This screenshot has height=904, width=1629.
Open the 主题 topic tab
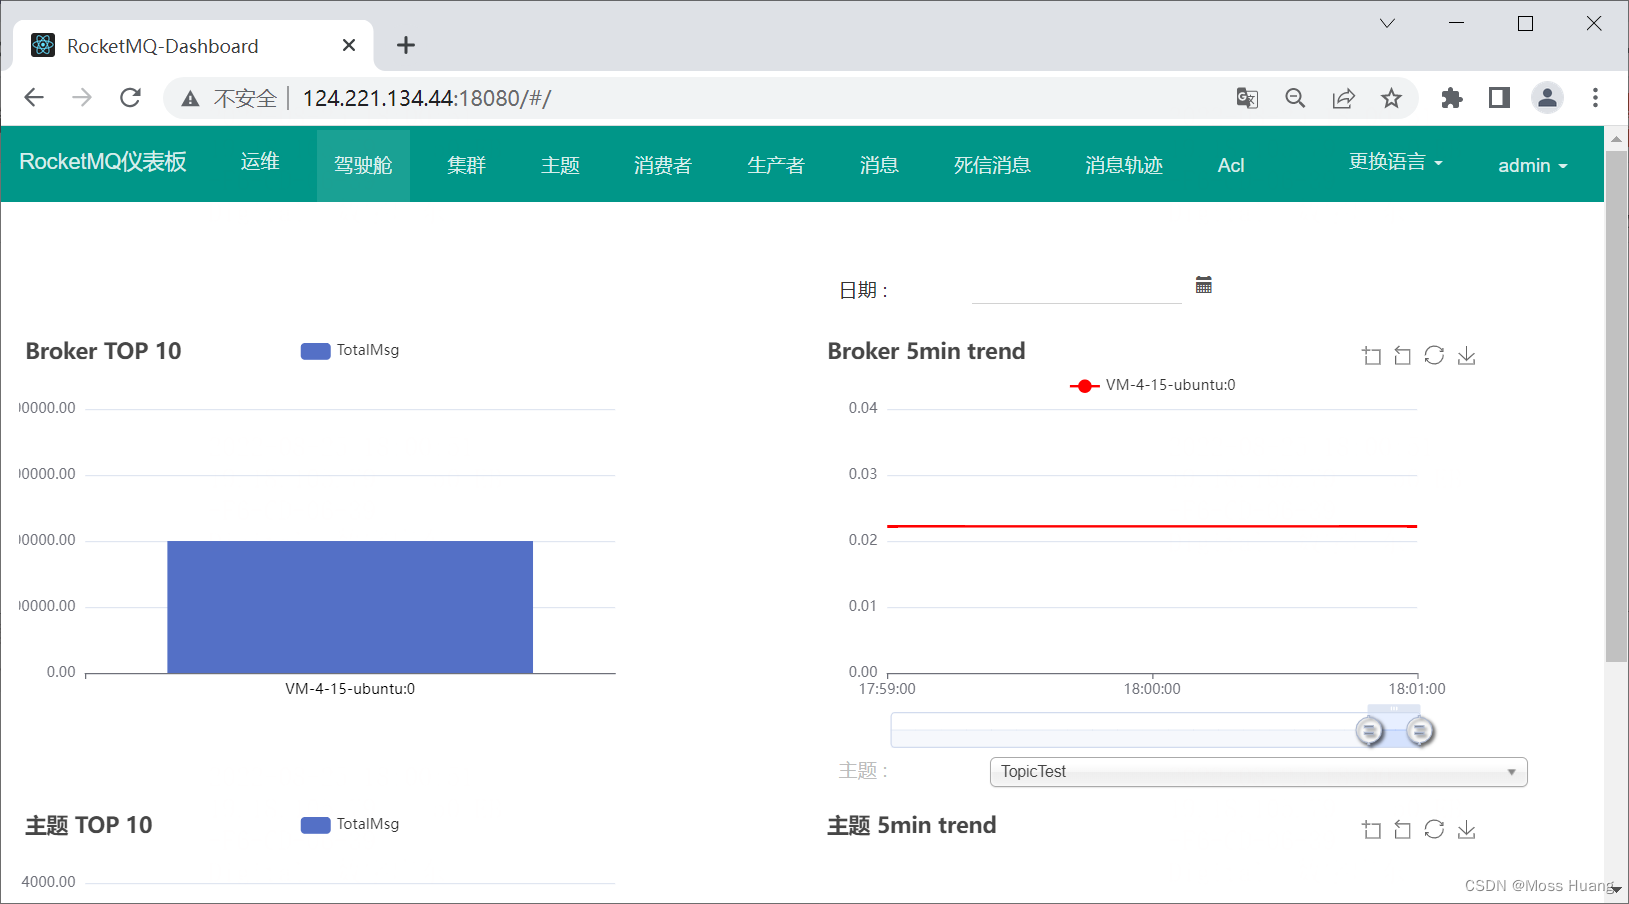(x=560, y=165)
